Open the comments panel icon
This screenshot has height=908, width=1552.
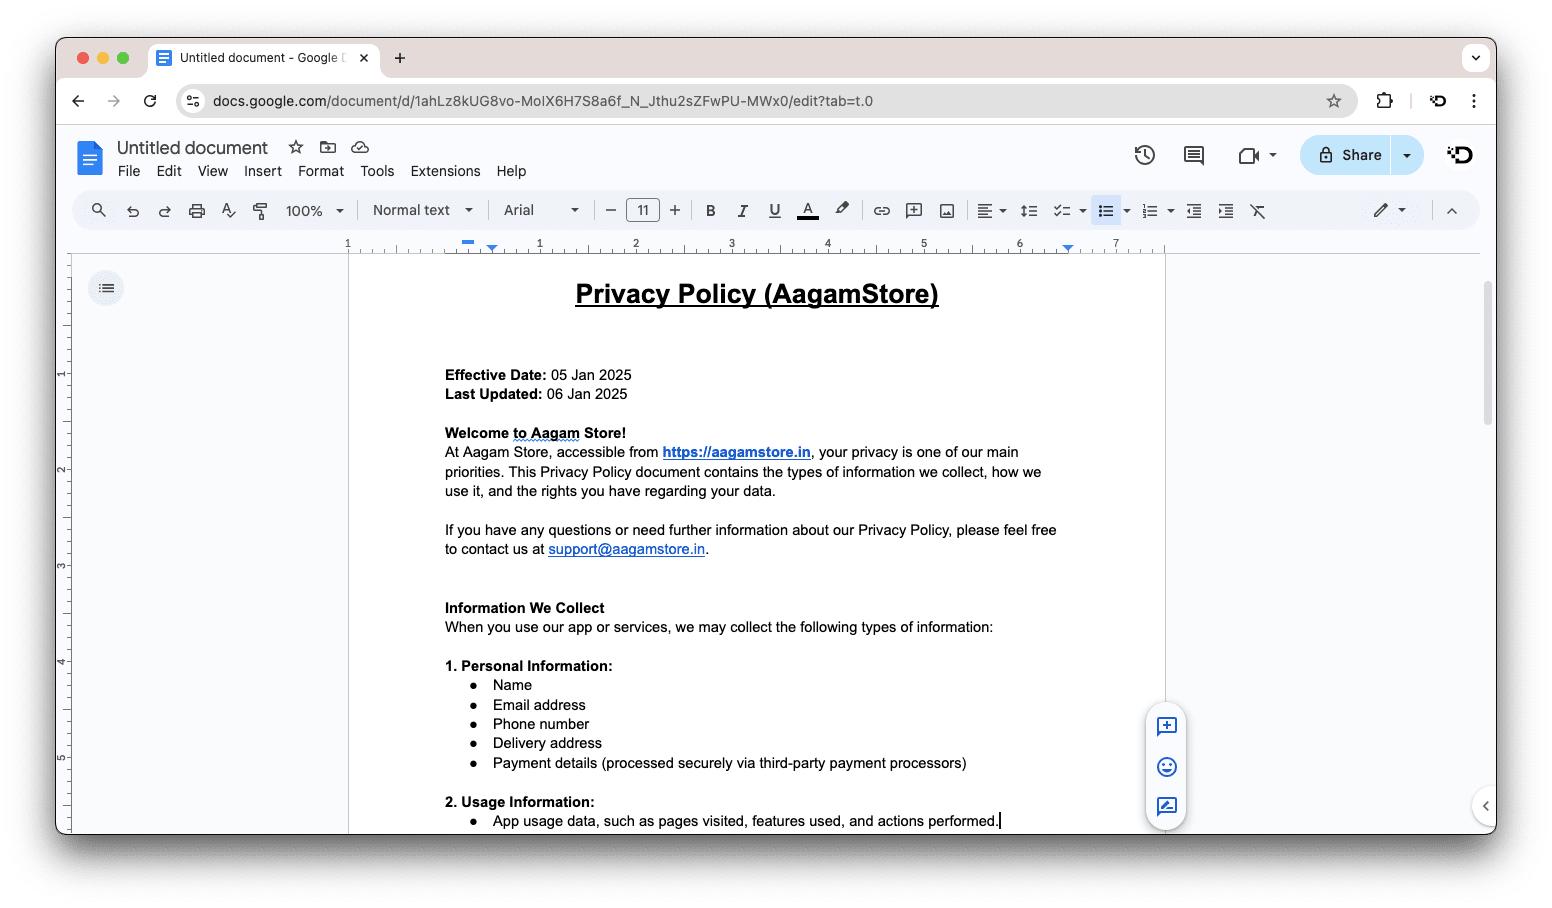click(1193, 155)
